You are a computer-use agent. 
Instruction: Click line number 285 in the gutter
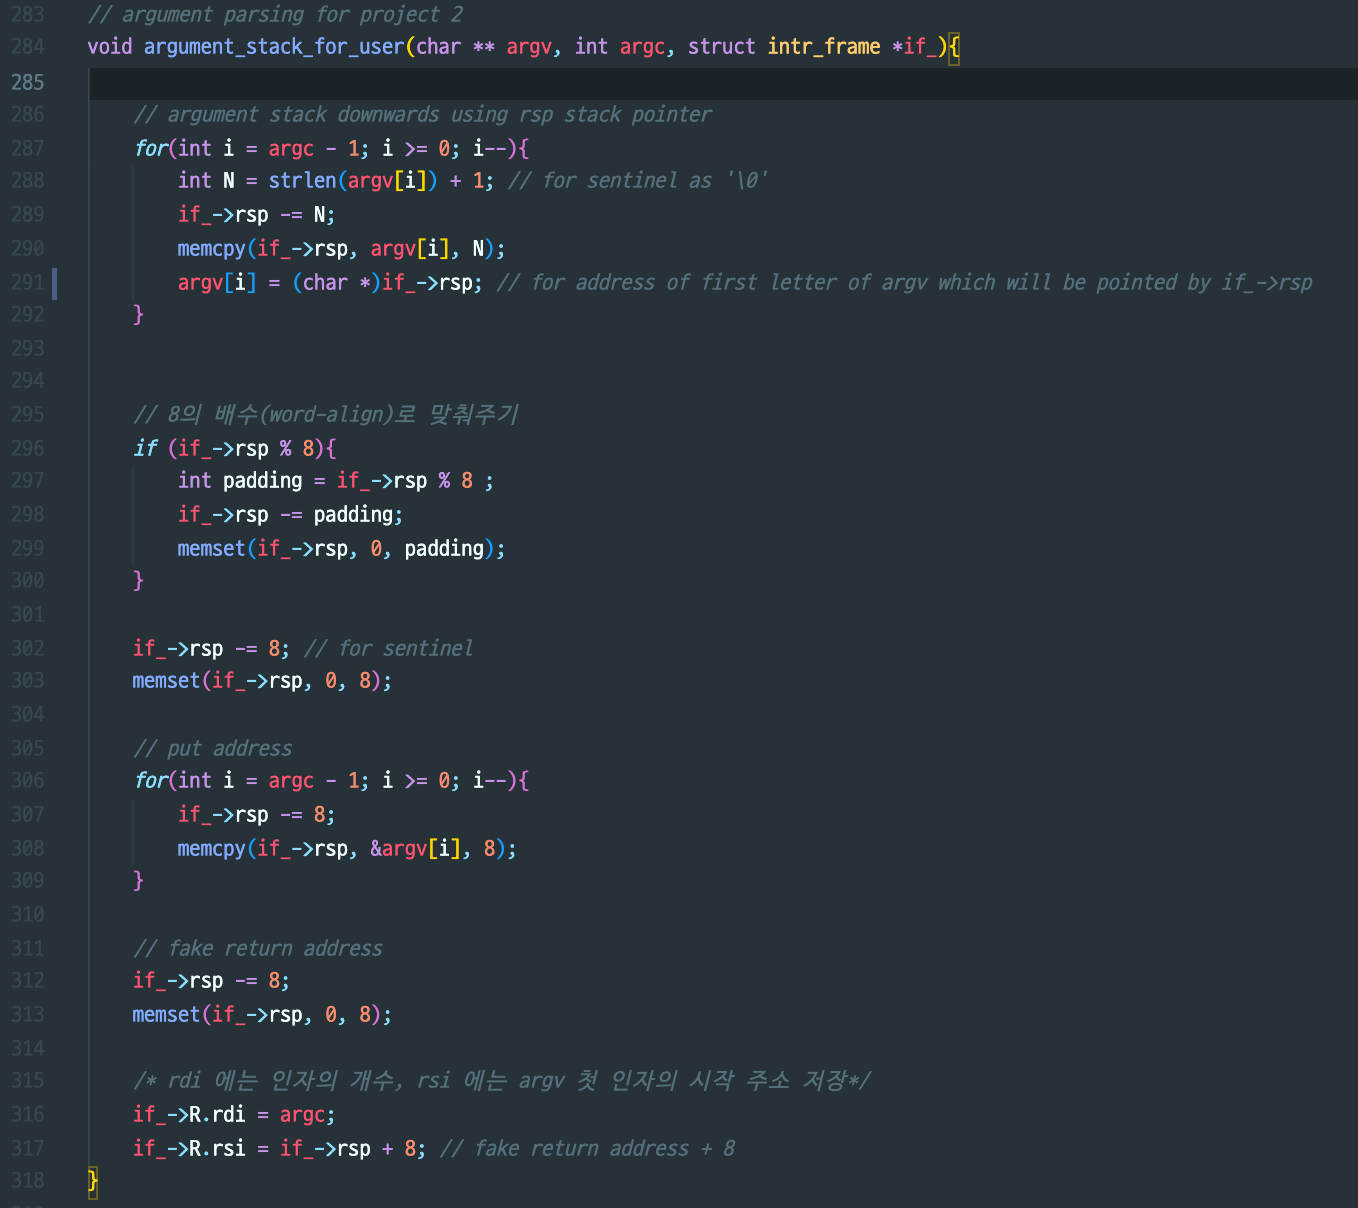[x=28, y=82]
